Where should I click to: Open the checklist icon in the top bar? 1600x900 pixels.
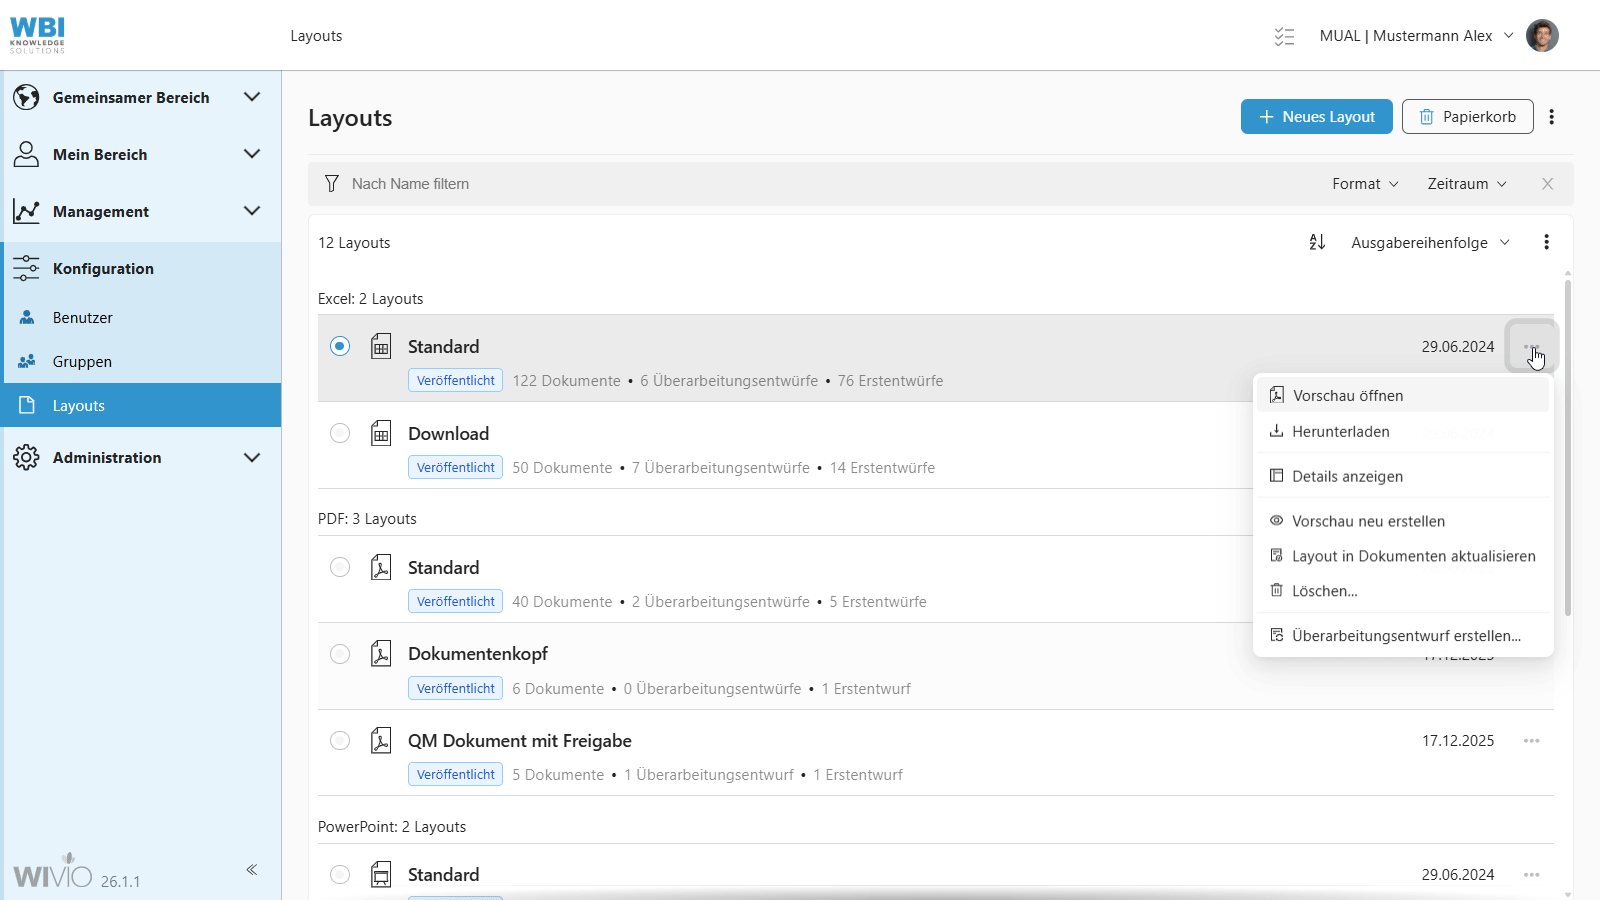tap(1284, 35)
